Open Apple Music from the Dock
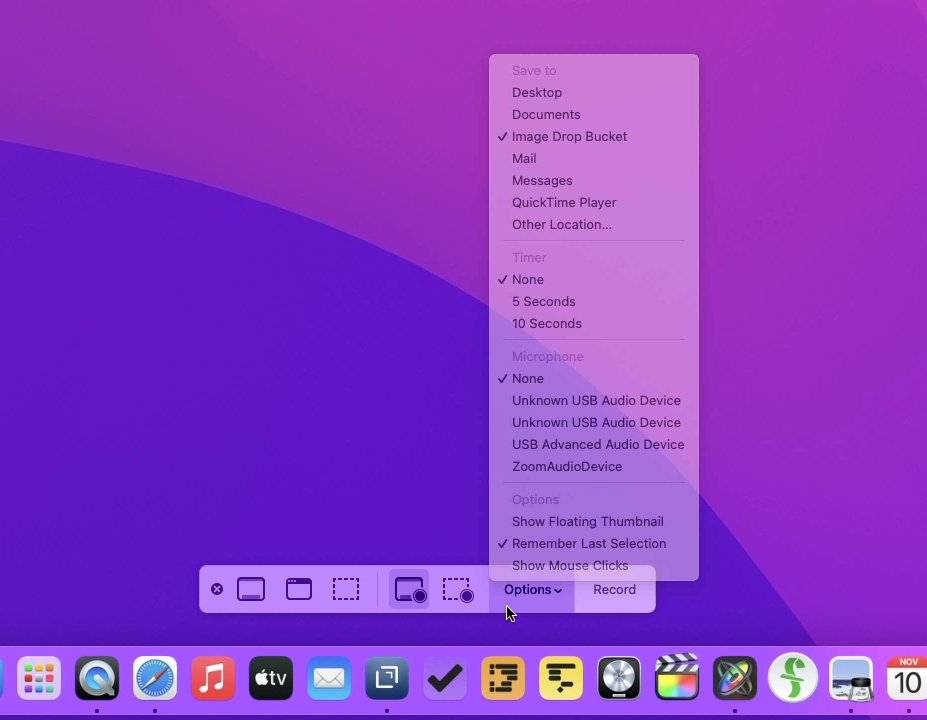This screenshot has height=720, width=927. pos(212,678)
